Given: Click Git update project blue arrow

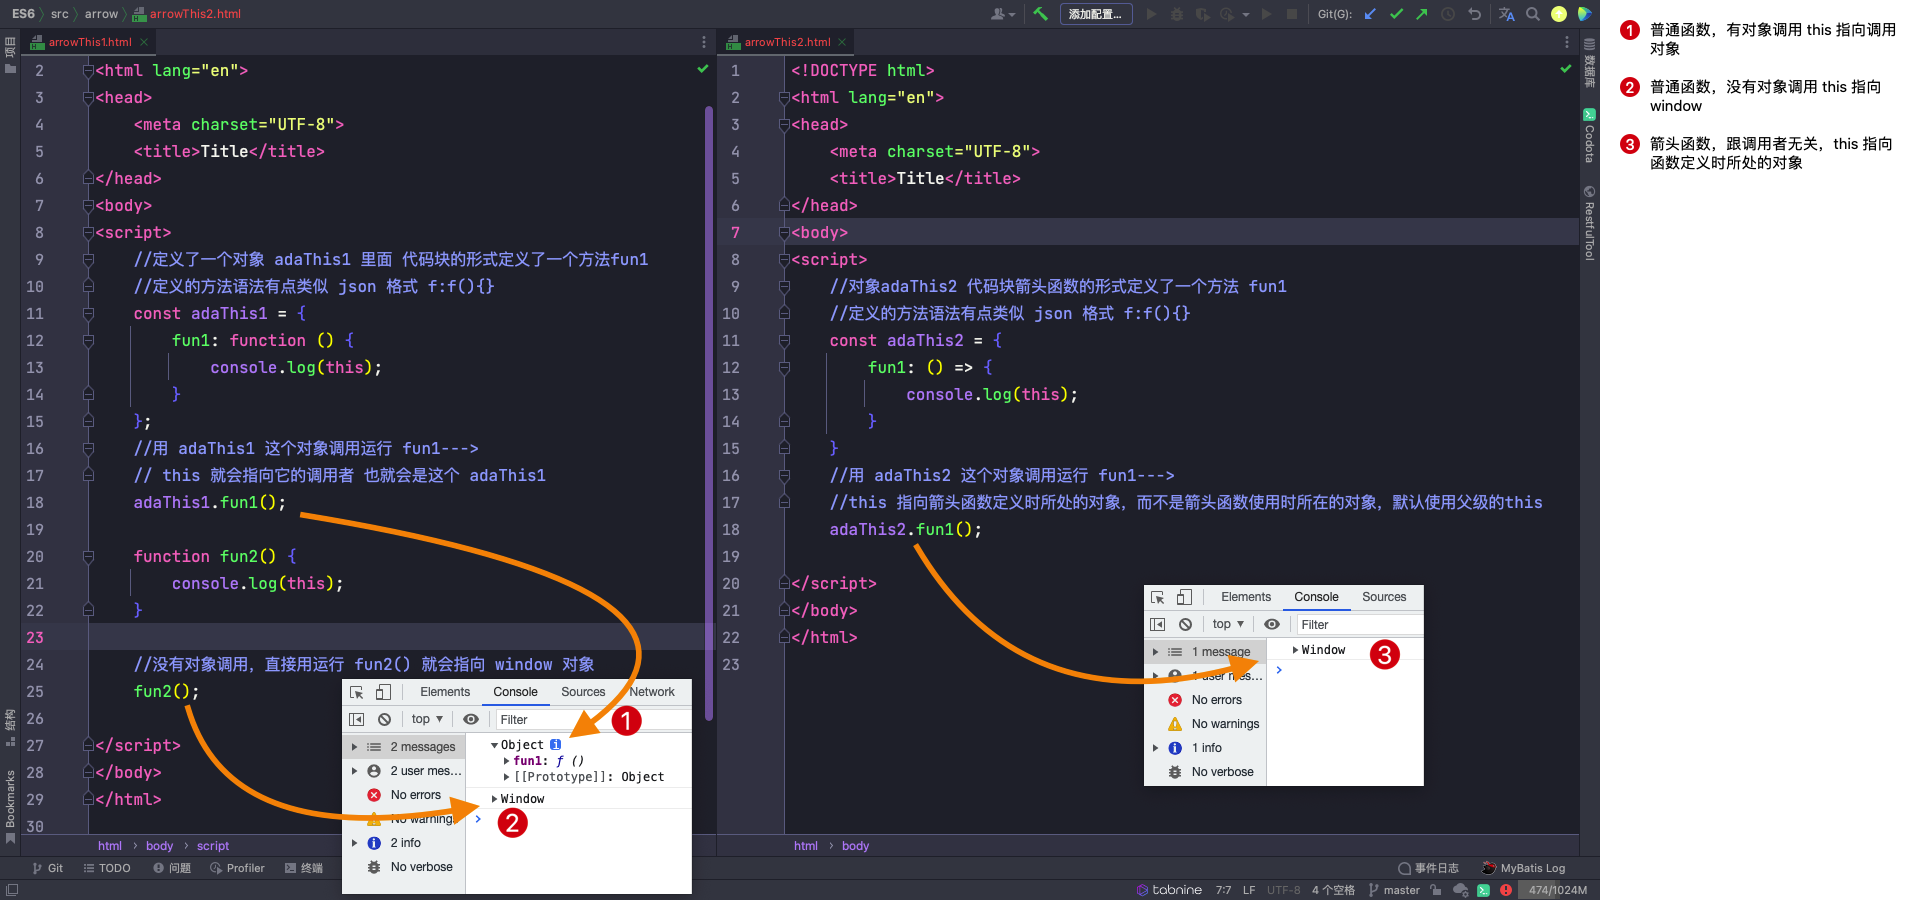Looking at the screenshot, I should point(1370,14).
